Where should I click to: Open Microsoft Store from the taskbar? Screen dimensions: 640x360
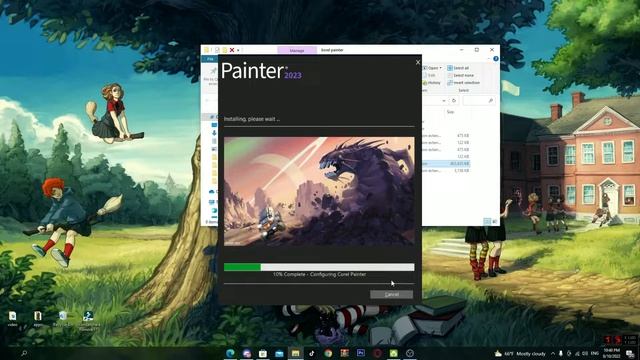click(x=263, y=353)
